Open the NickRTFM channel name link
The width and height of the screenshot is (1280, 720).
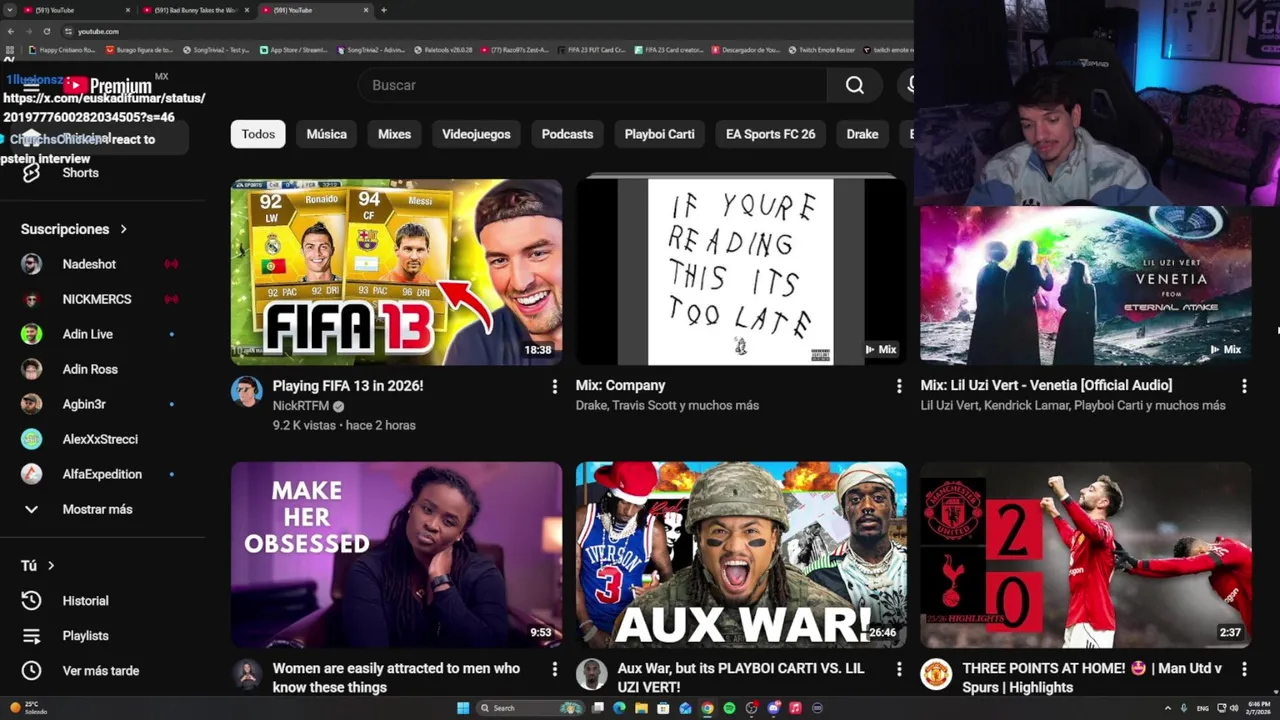click(301, 406)
